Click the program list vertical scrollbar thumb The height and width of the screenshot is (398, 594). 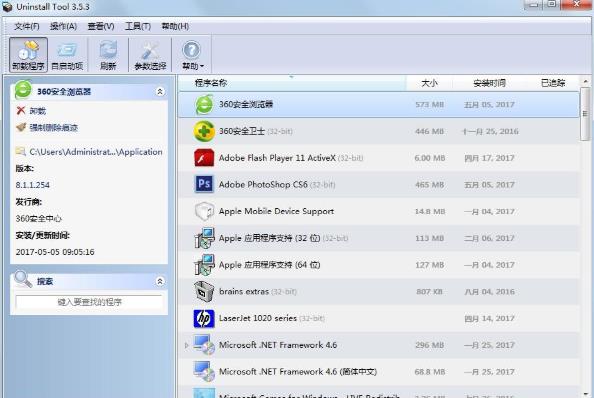[585, 114]
